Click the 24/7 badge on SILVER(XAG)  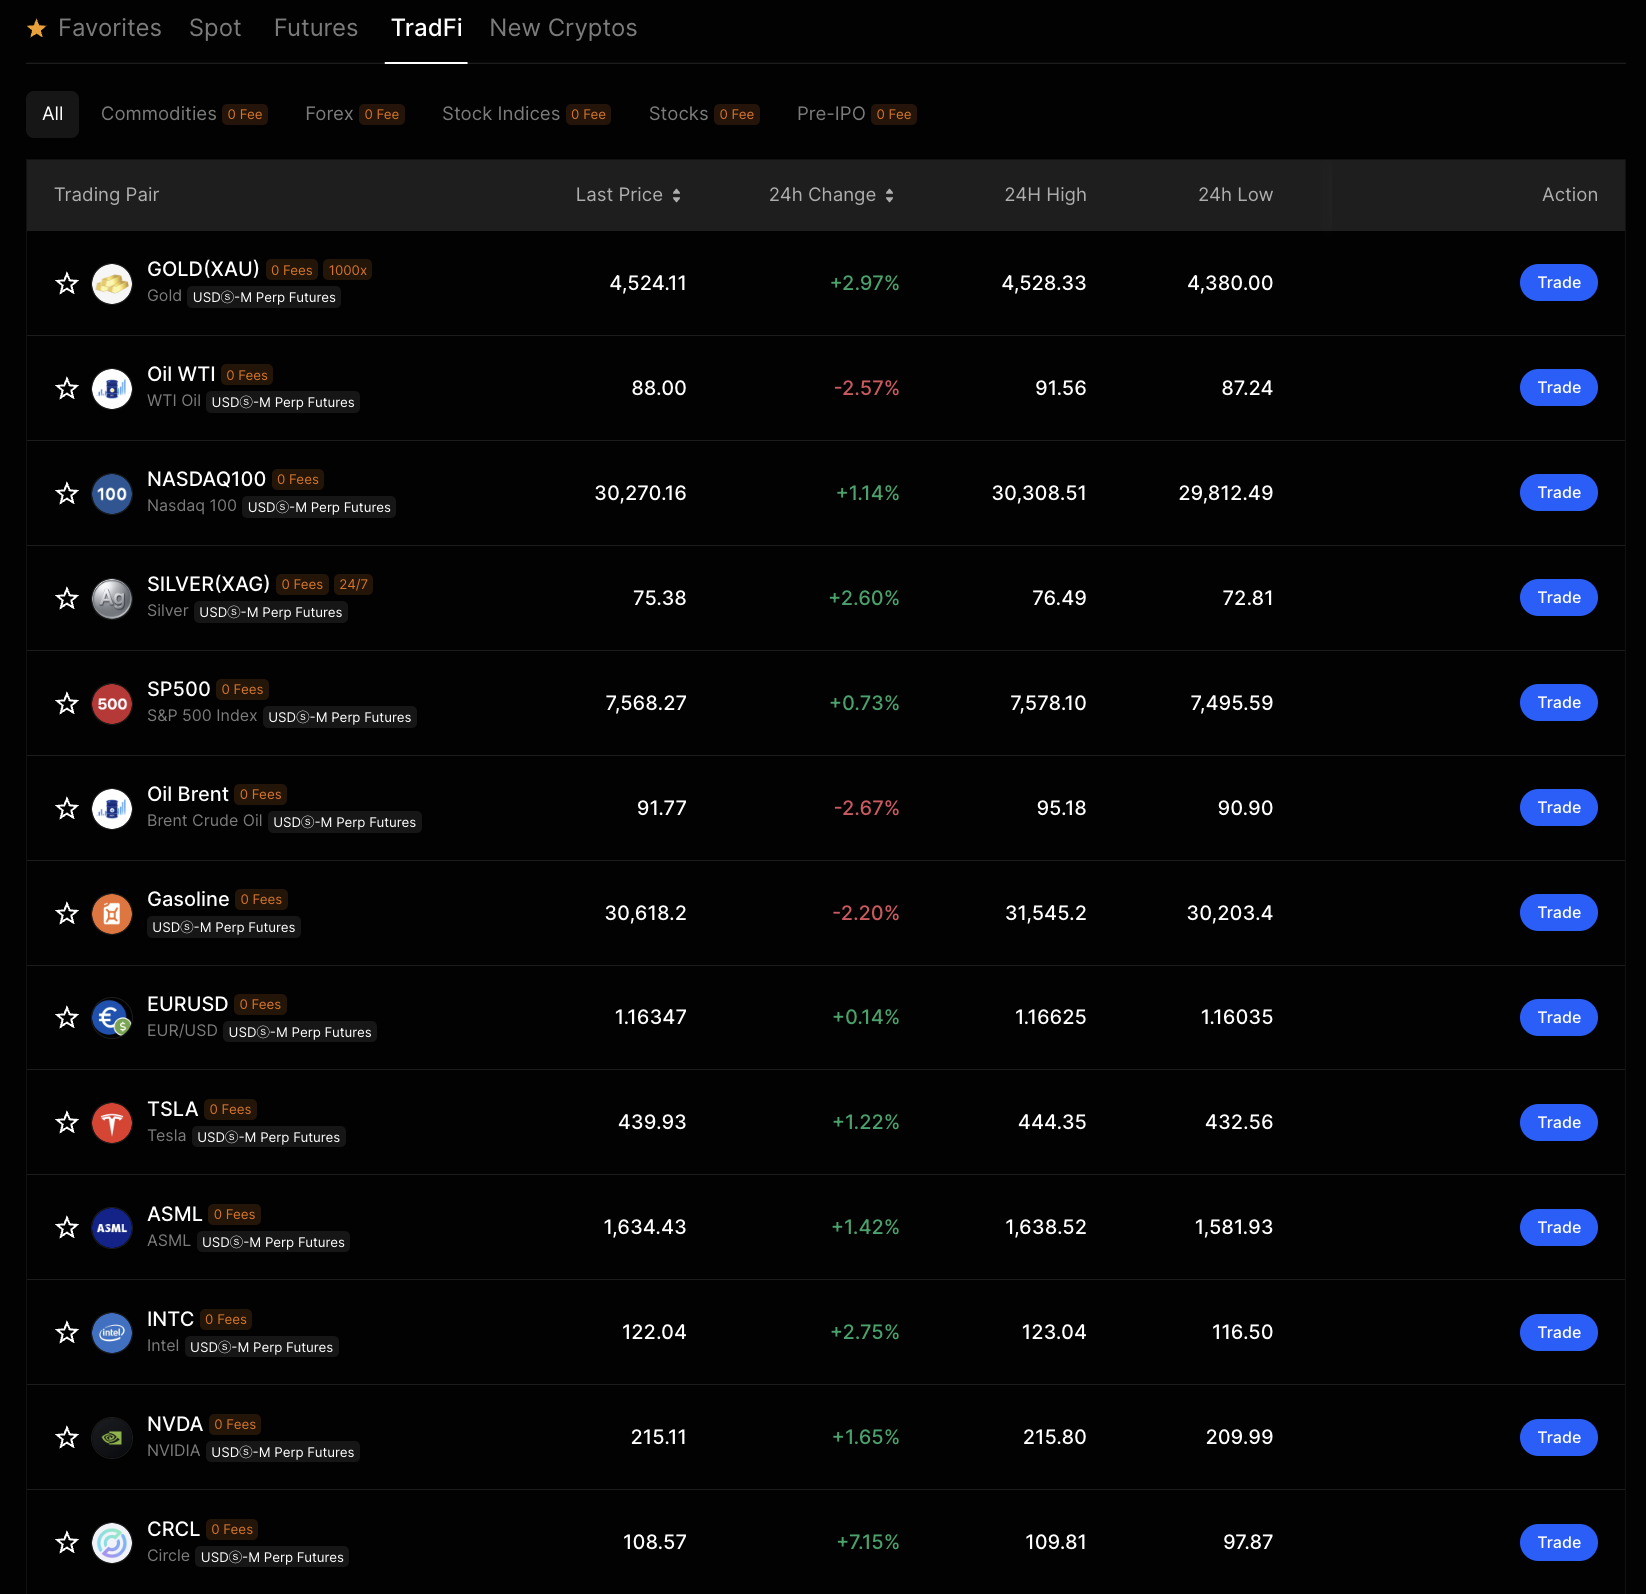[353, 585]
